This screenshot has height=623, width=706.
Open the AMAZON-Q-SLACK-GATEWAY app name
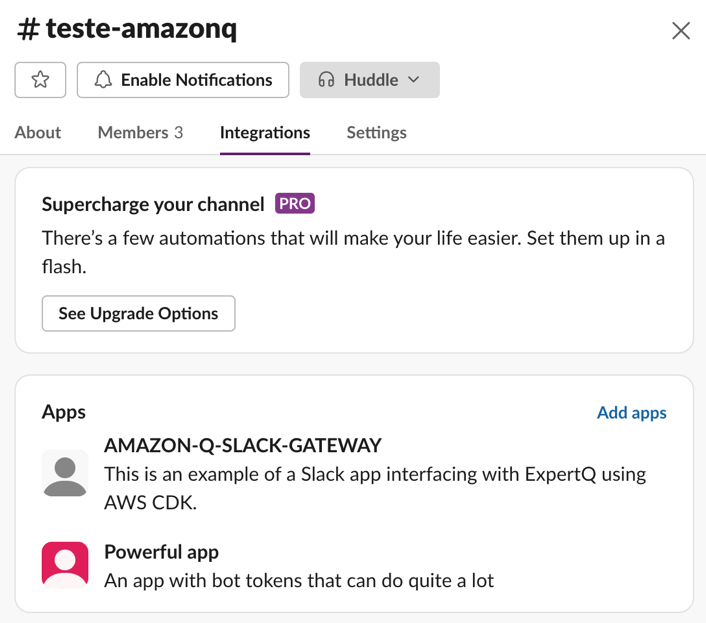pyautogui.click(x=243, y=446)
